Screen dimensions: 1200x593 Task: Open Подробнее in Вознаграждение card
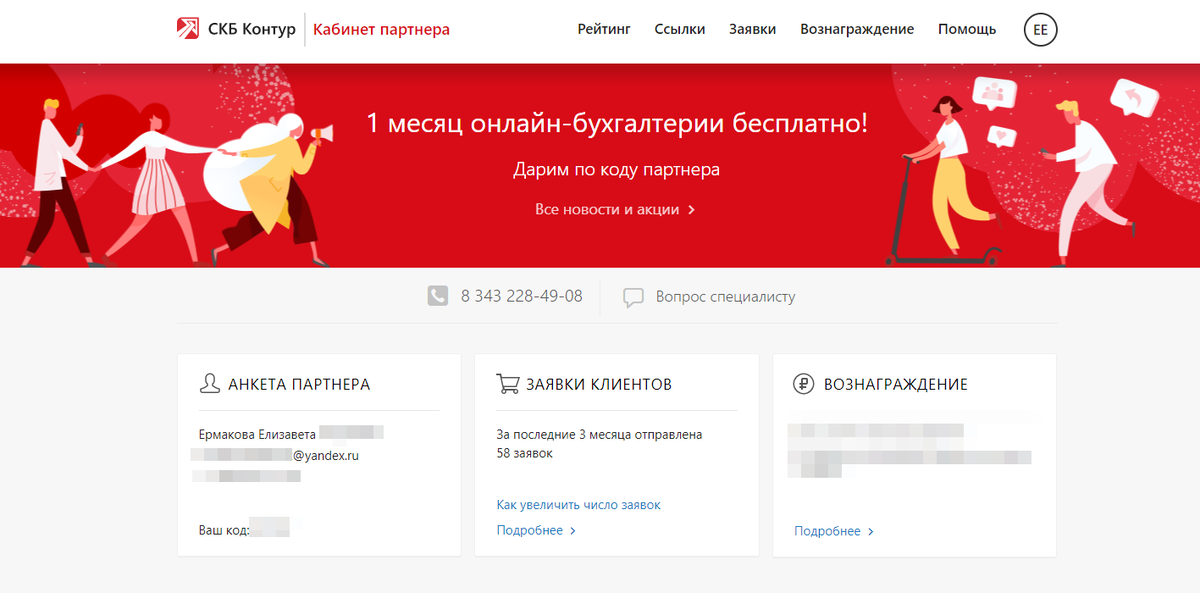tap(827, 531)
